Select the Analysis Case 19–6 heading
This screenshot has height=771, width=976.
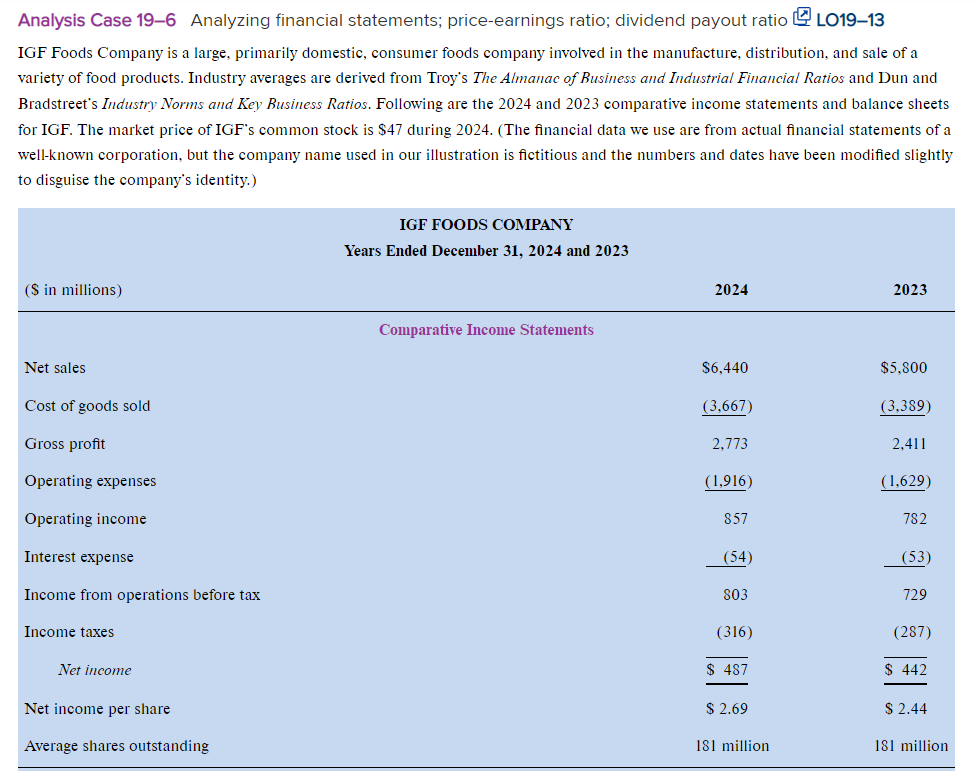(x=97, y=21)
